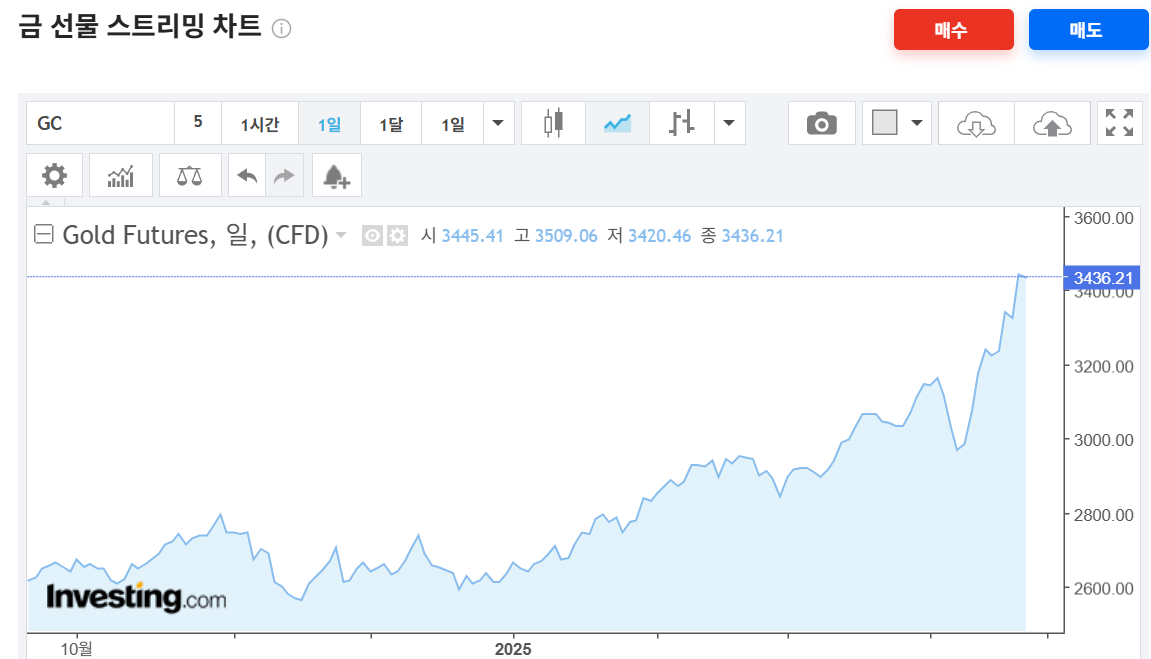Click the 2600.00 price axis label
Image resolution: width=1151 pixels, height=659 pixels.
point(1103,589)
